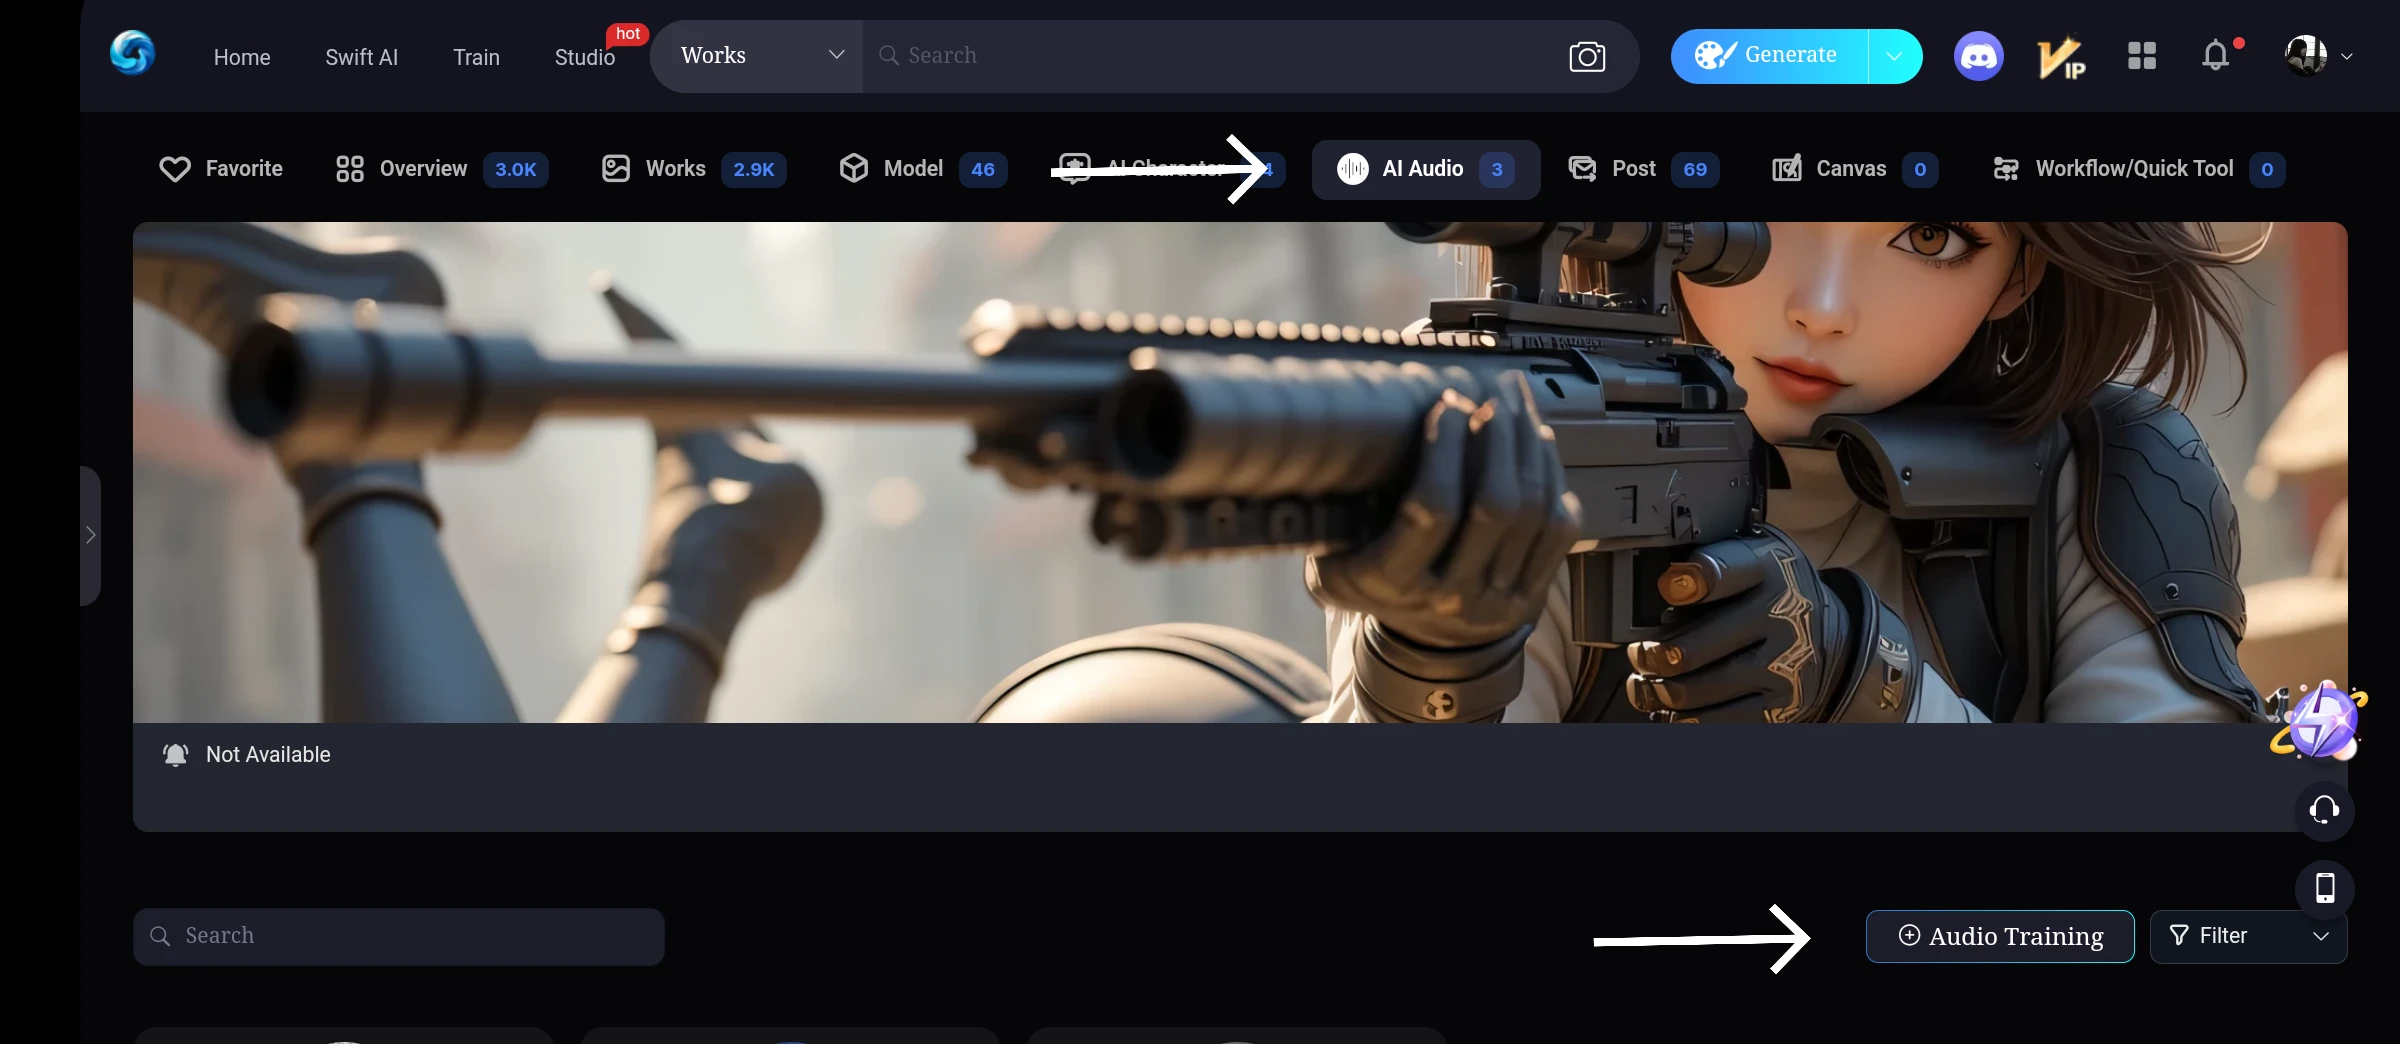The width and height of the screenshot is (2400, 1044).
Task: Click the 2.9K Works count badge
Action: 754,169
